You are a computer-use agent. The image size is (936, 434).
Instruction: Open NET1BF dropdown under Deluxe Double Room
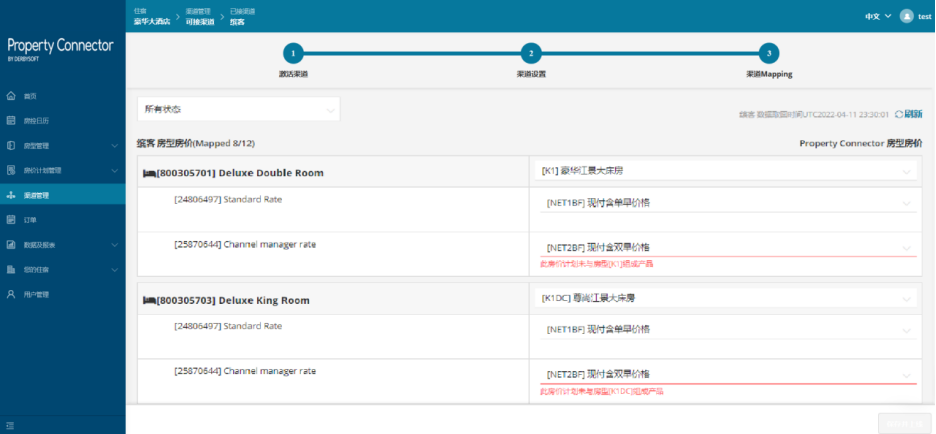click(x=728, y=203)
